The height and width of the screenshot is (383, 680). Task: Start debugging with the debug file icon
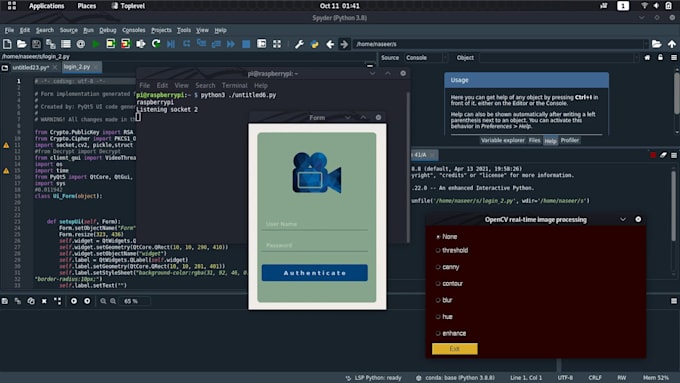pyautogui.click(x=171, y=44)
